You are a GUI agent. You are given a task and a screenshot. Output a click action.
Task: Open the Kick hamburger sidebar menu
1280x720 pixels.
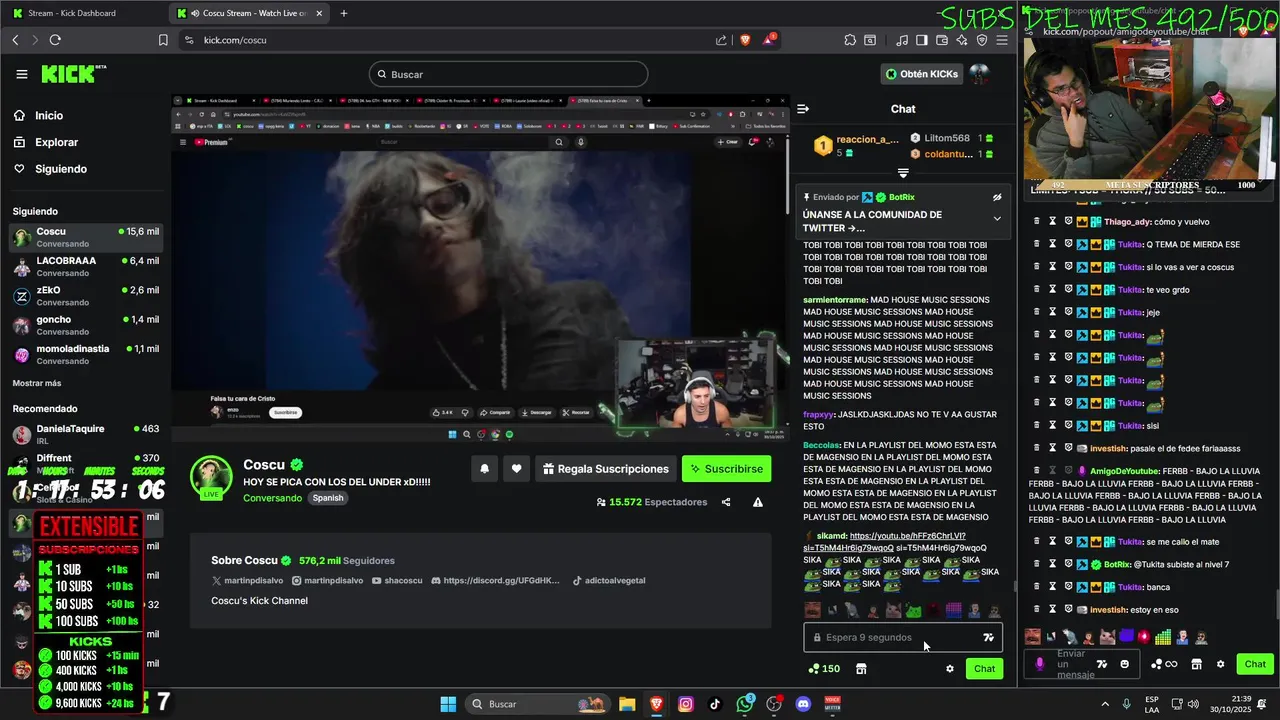click(22, 74)
